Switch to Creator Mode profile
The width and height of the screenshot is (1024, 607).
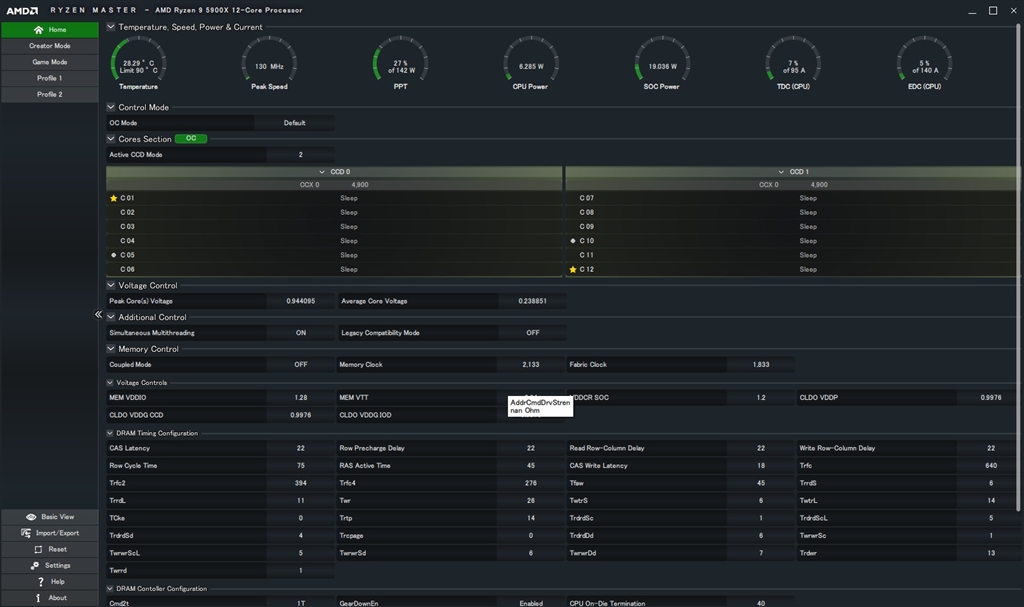point(49,46)
